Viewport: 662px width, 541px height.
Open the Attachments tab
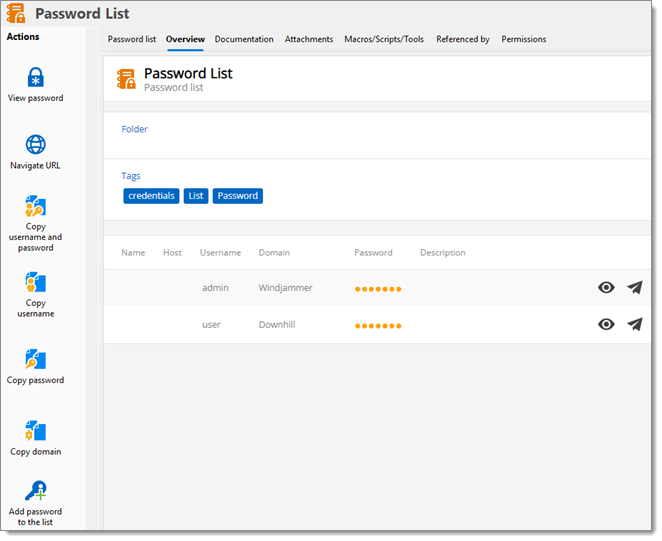point(309,40)
